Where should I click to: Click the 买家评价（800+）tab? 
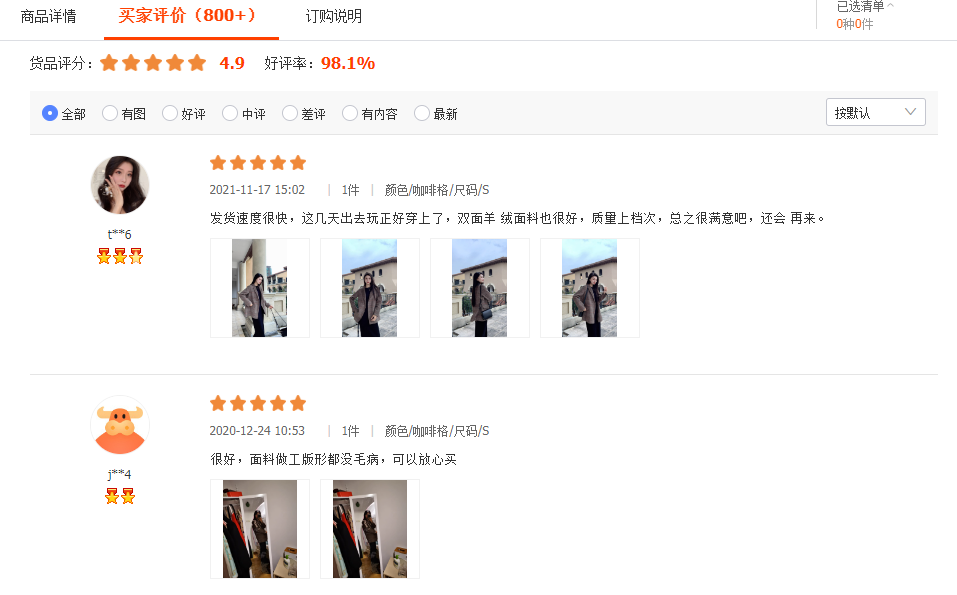(x=190, y=17)
